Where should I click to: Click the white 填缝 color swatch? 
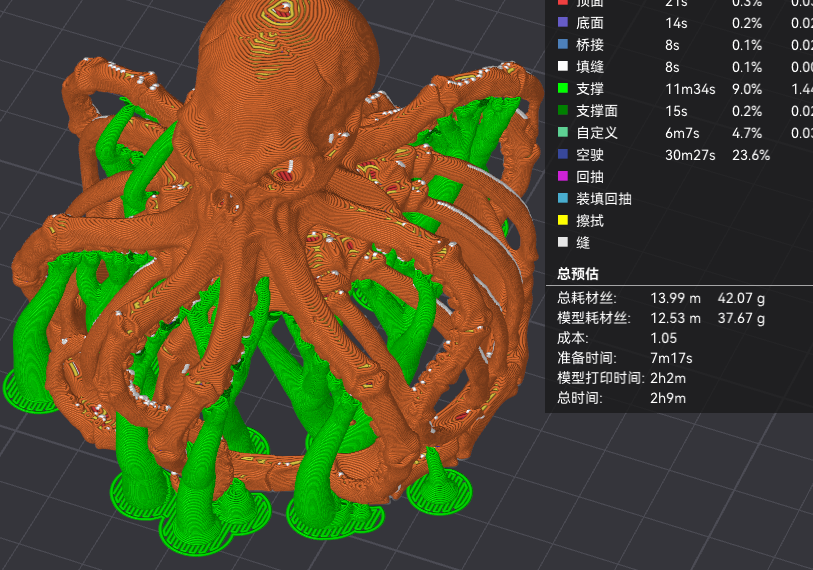click(563, 66)
